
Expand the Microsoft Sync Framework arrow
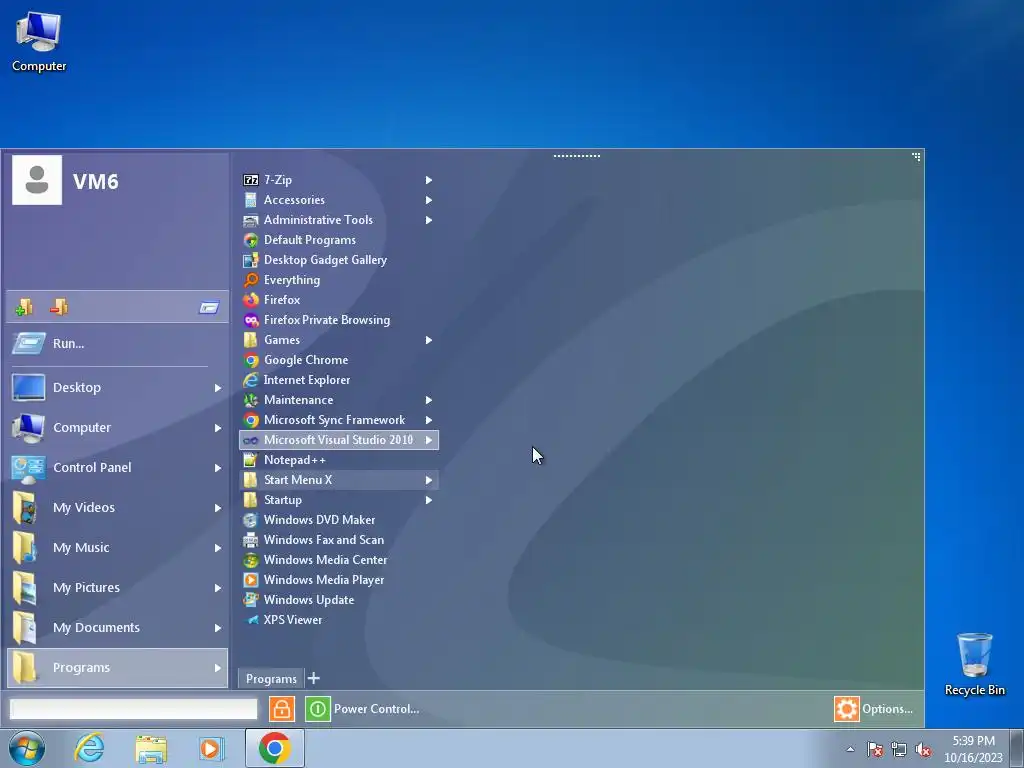click(429, 420)
